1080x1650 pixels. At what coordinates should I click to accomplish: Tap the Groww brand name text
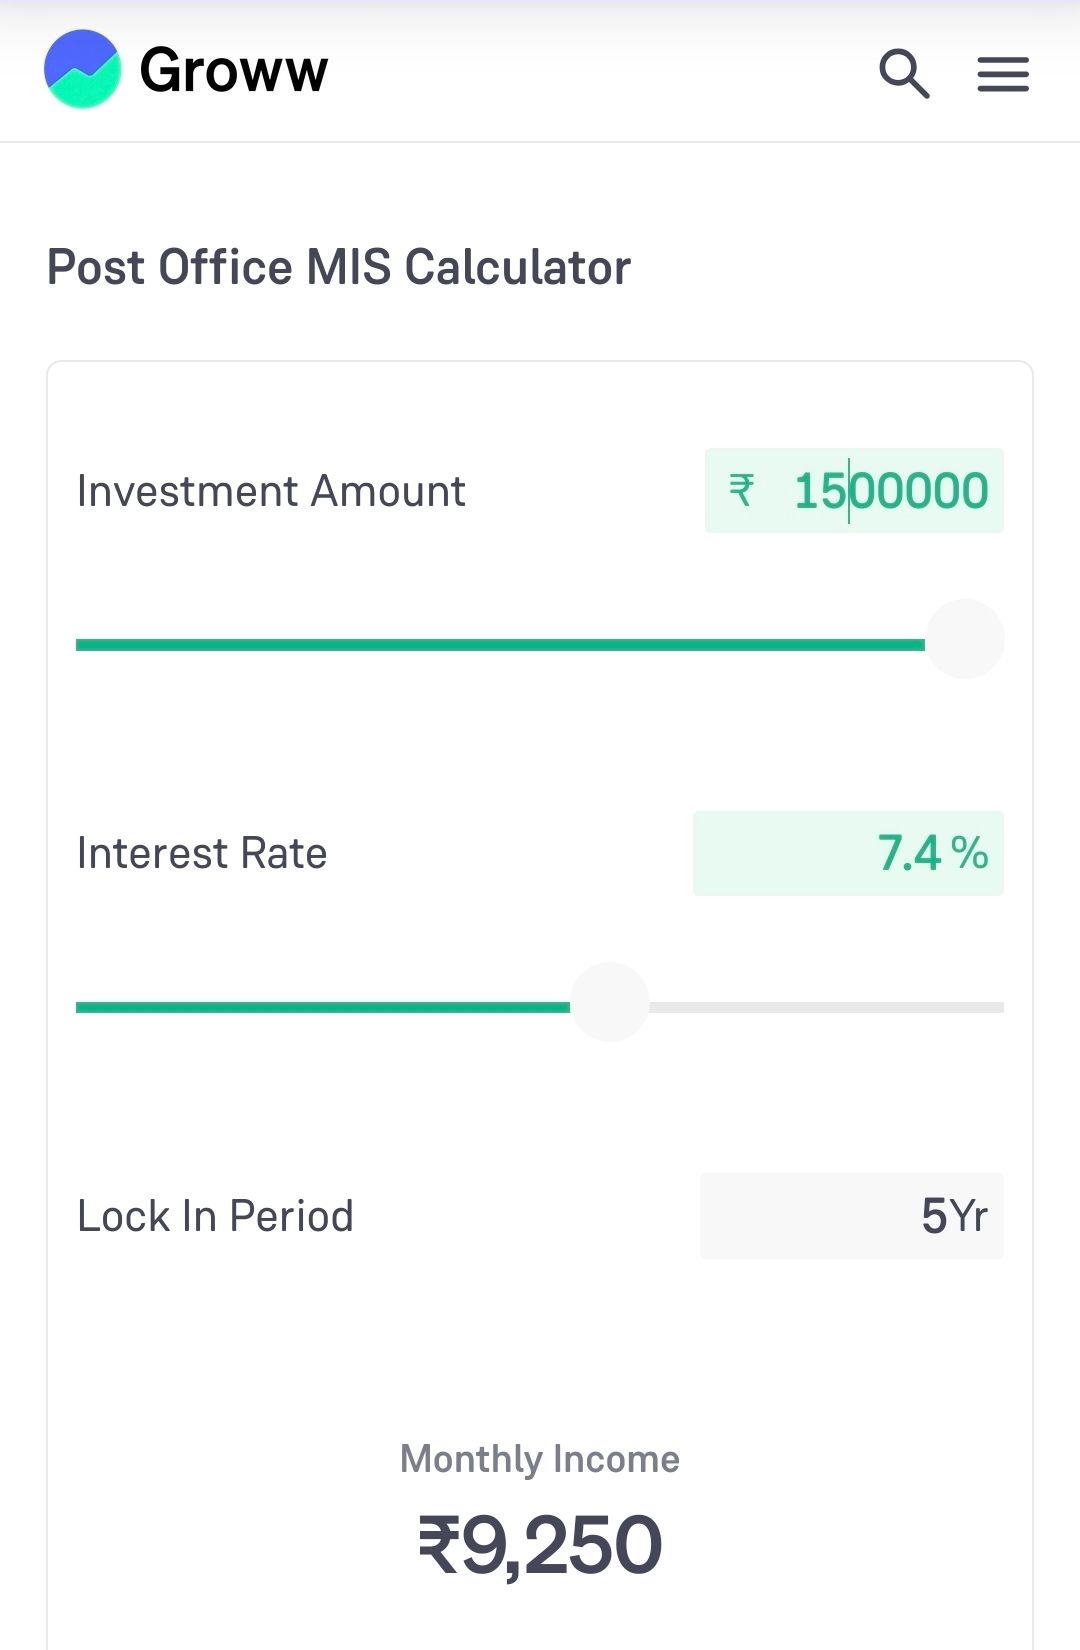click(x=234, y=70)
